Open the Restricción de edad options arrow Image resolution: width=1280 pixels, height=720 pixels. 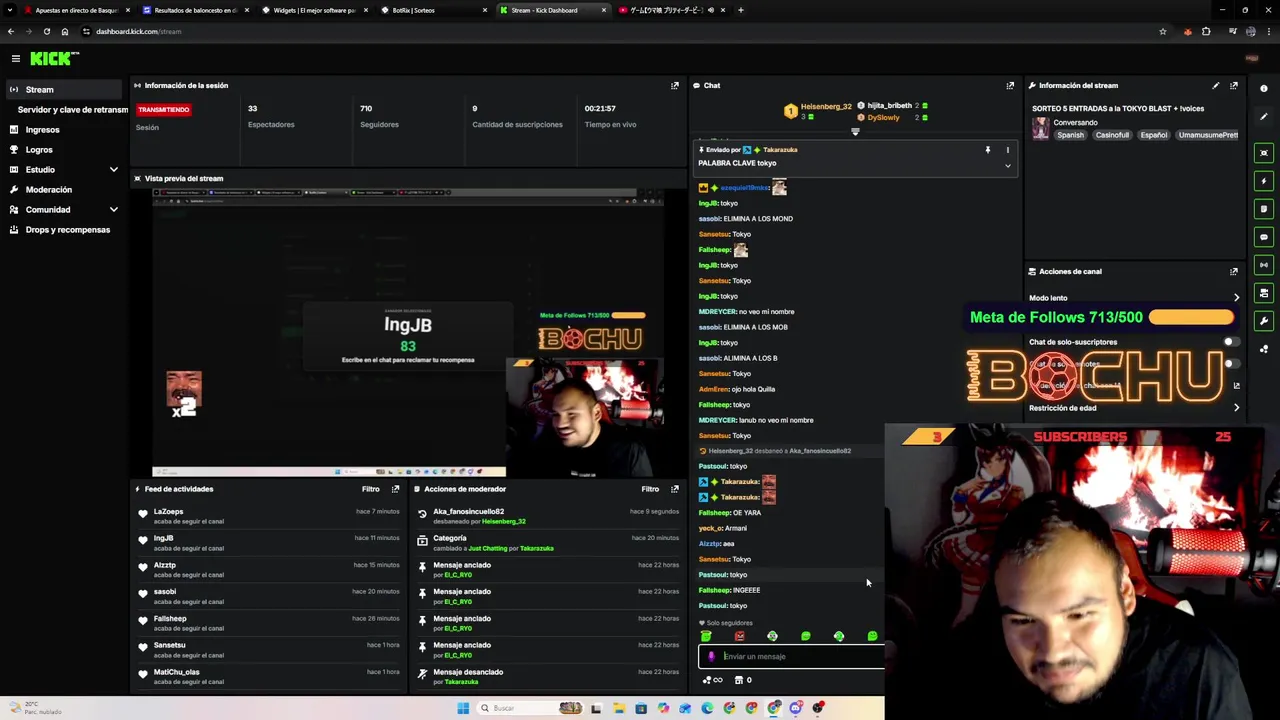tap(1236, 408)
